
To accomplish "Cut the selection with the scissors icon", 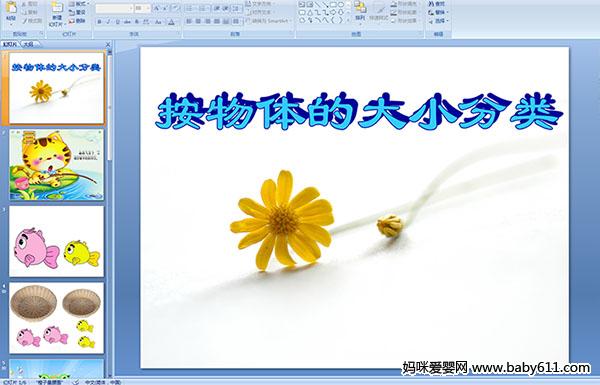I will pos(30,4).
